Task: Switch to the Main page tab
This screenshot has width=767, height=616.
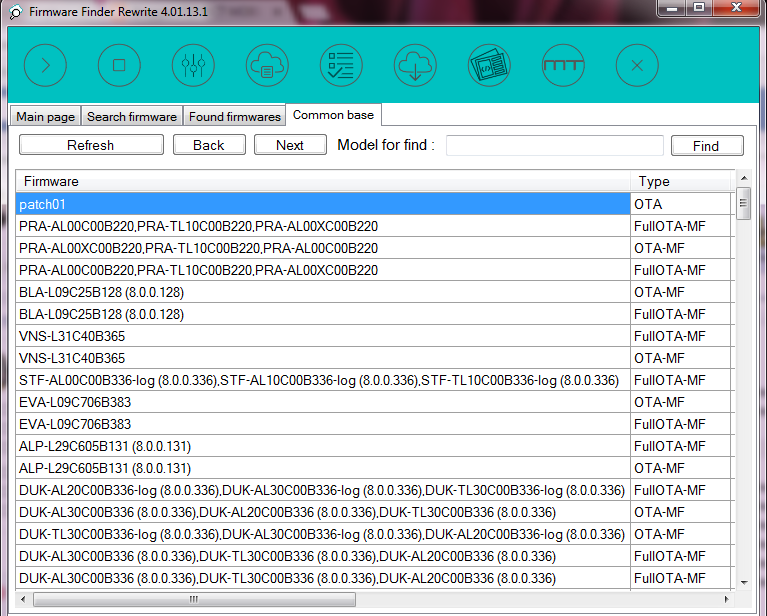Action: point(45,116)
